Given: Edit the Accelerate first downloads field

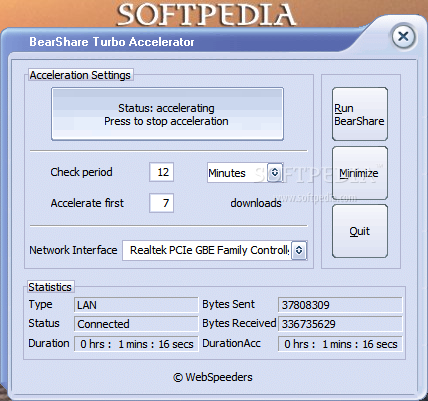Looking at the screenshot, I should click(161, 203).
